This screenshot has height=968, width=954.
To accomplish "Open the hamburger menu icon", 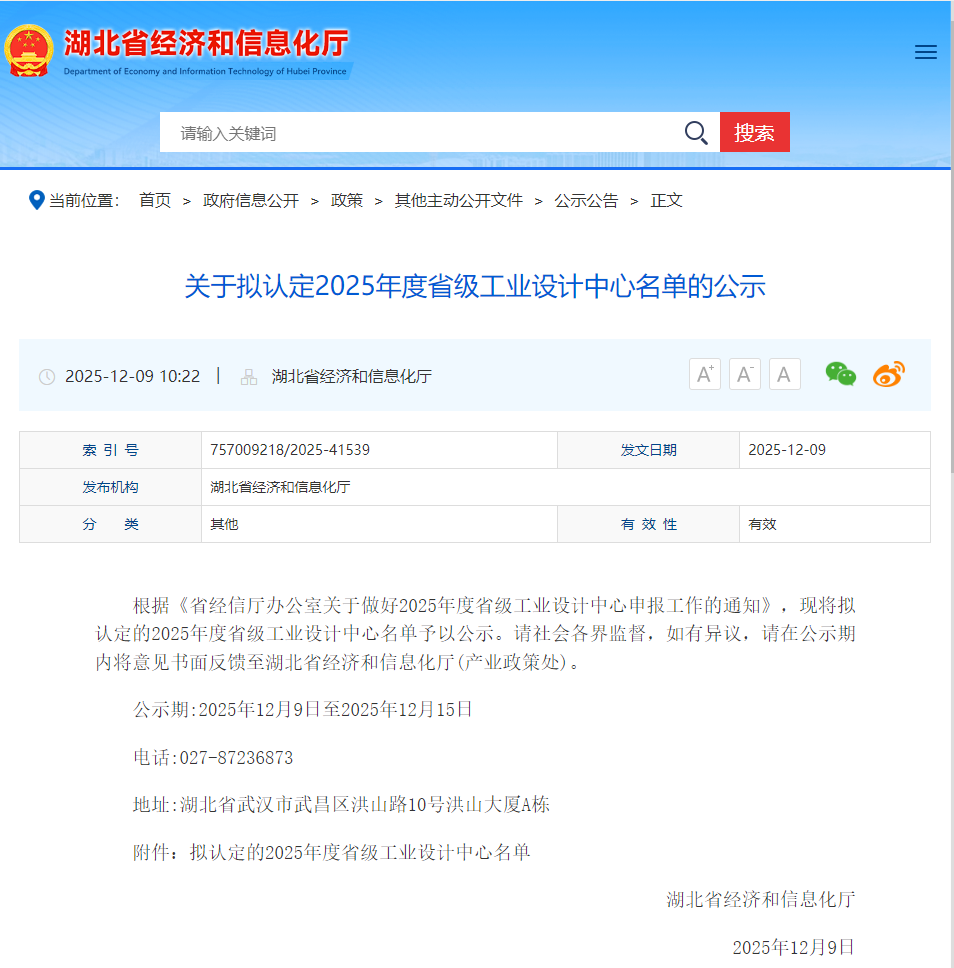I will [925, 53].
